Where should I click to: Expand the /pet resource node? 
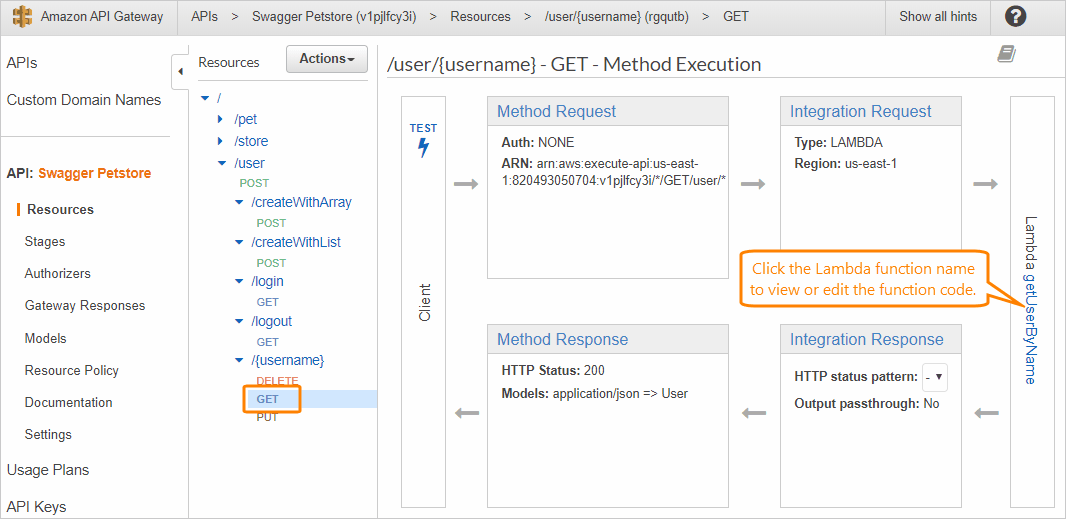[221, 119]
